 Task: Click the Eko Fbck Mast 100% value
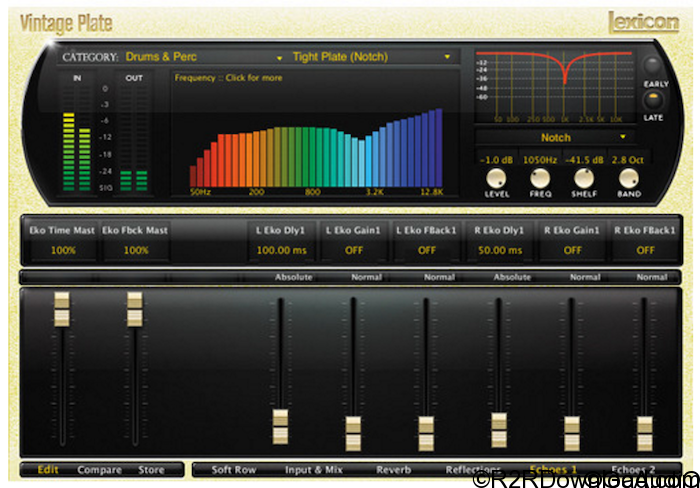(x=136, y=250)
